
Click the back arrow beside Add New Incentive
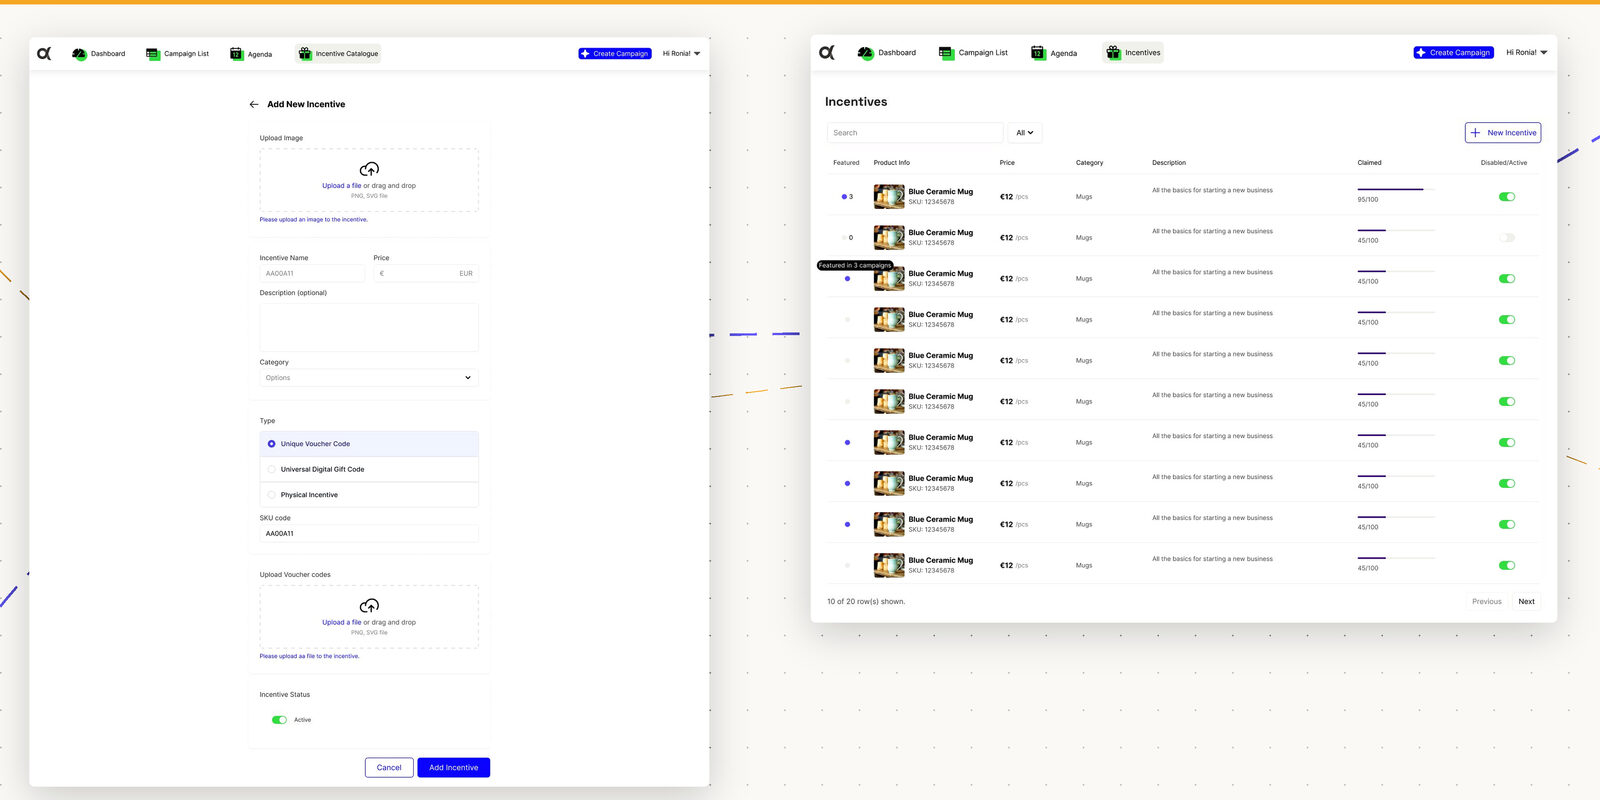point(254,104)
